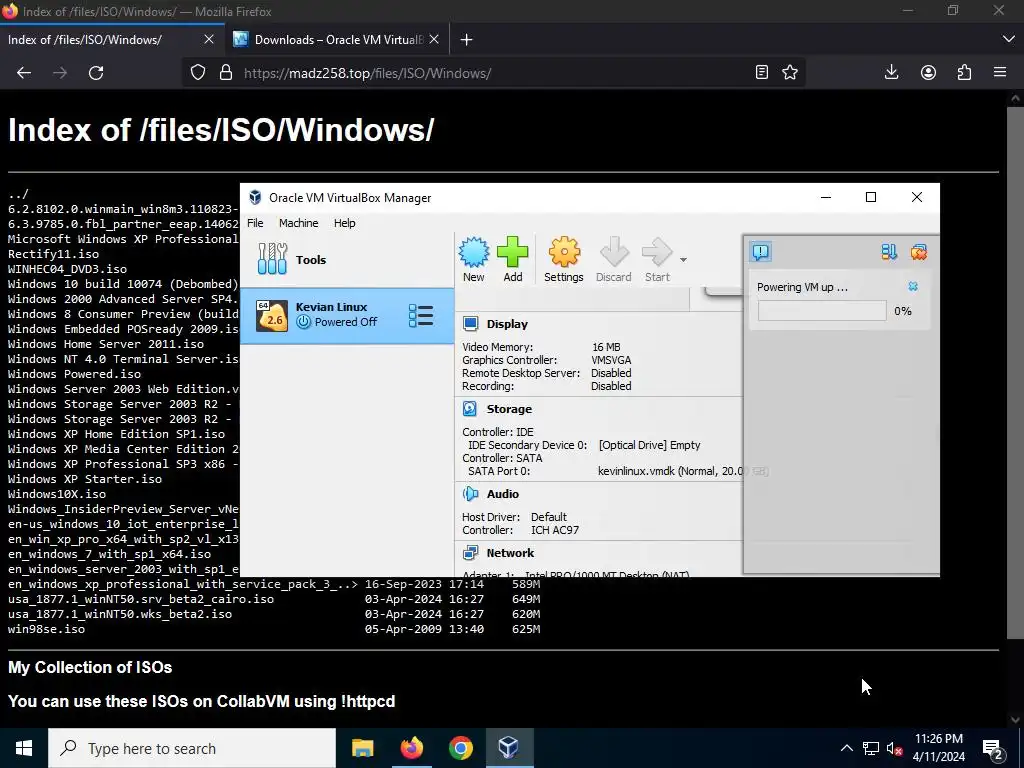Open the Windows XP Starter.iso link
The height and width of the screenshot is (768, 1024).
pyautogui.click(x=85, y=479)
